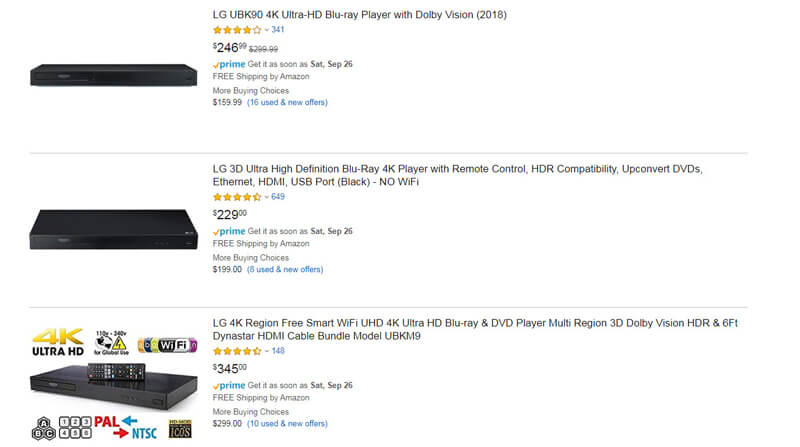Click the Prime logo under the $345.00 price
800x447 pixels.
(x=230, y=385)
